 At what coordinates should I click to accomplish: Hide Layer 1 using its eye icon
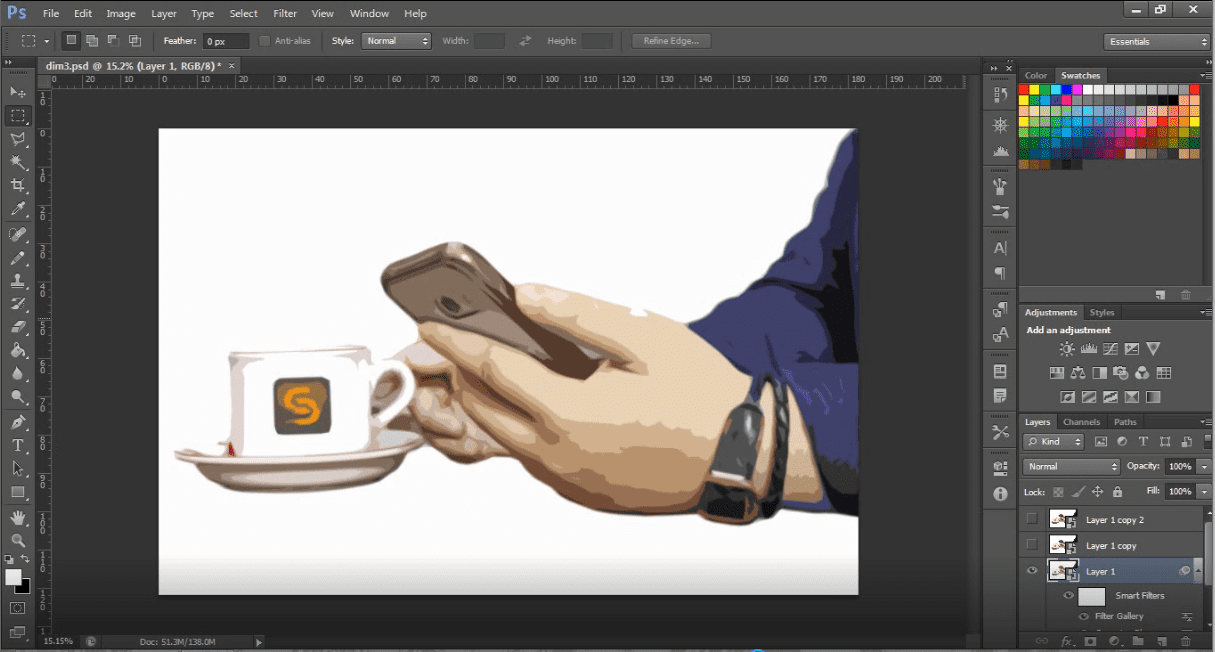(1032, 571)
